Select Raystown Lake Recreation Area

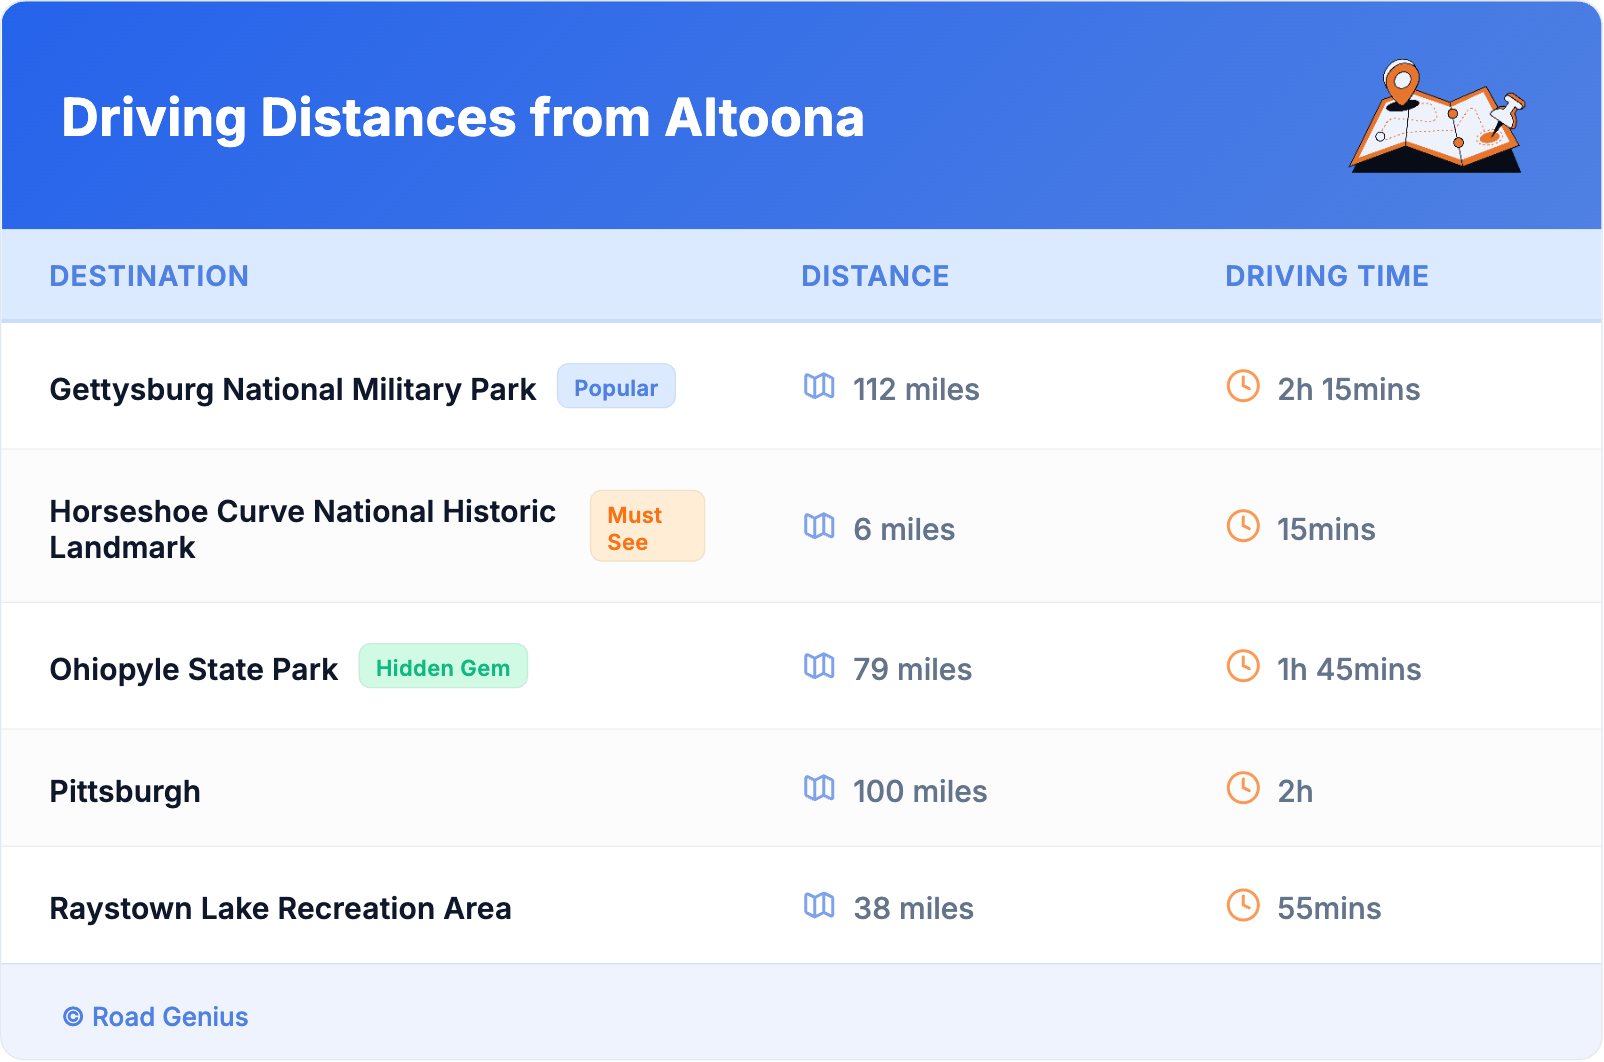280,908
